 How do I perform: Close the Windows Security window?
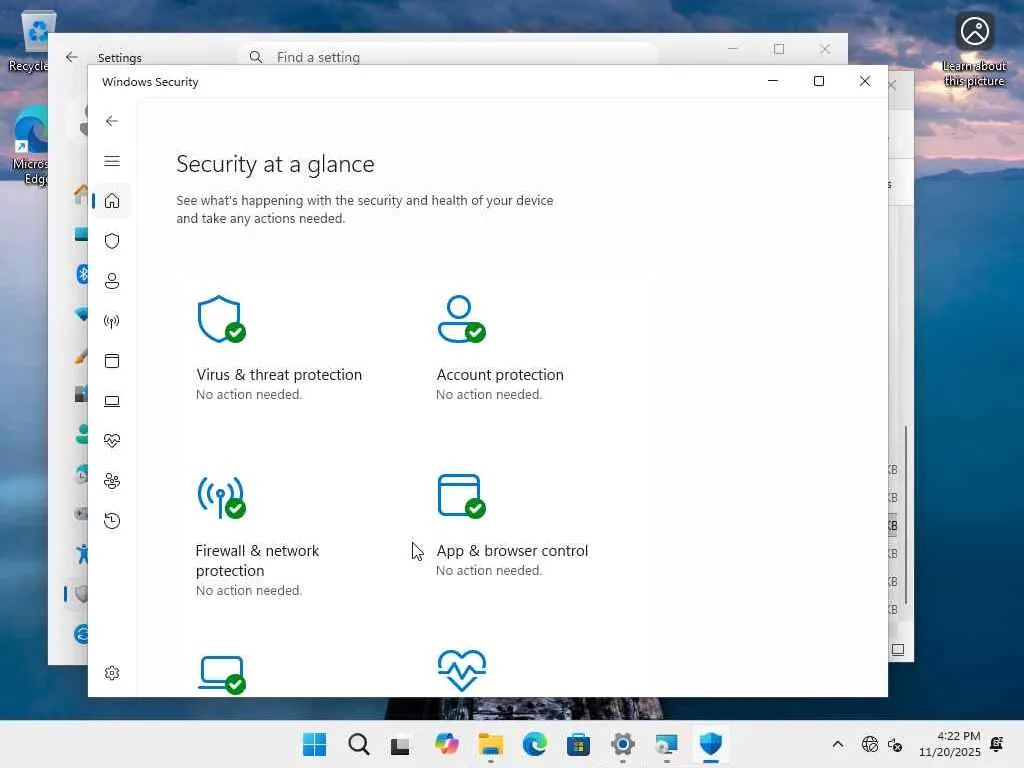865,81
